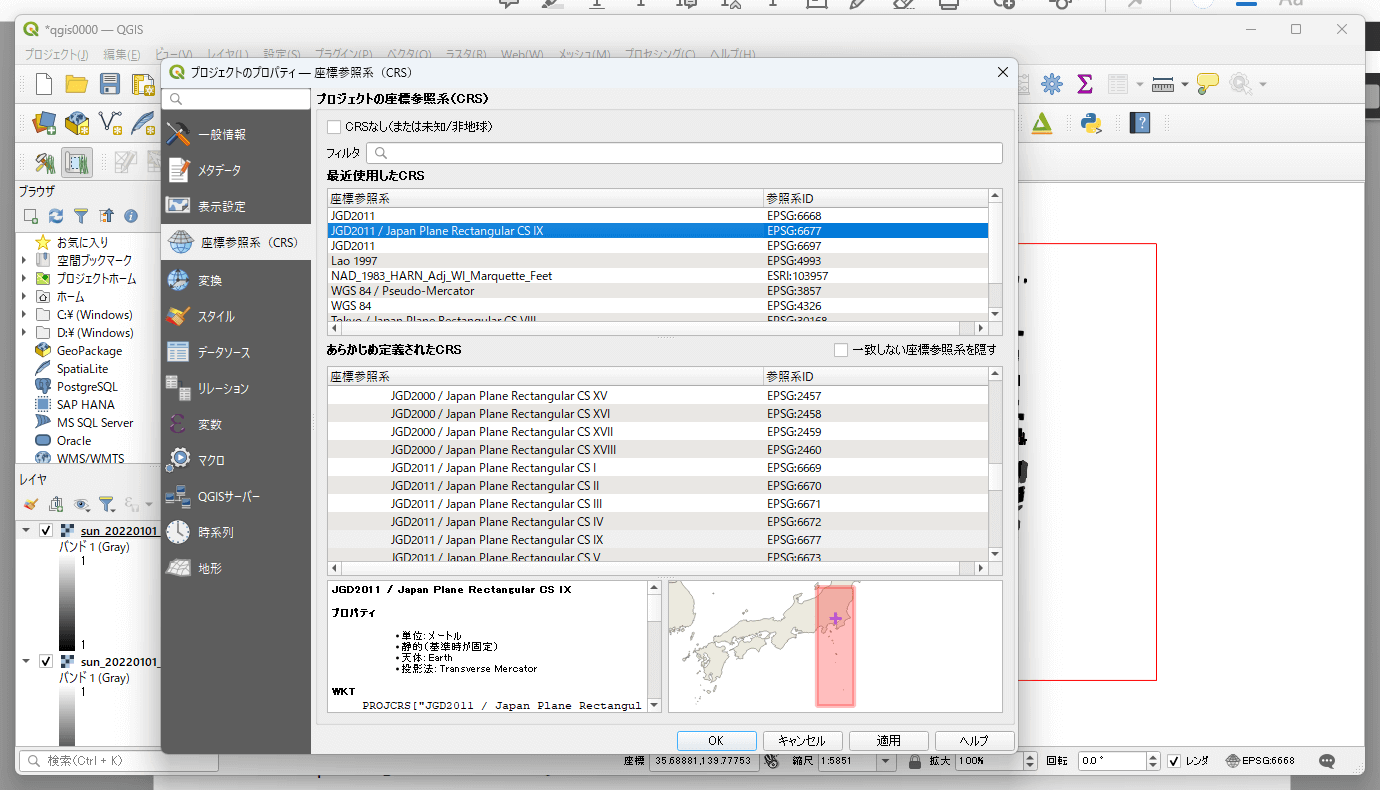The height and width of the screenshot is (790, 1380).
Task: Click the Statistical Summary sigma icon
Action: (1084, 84)
